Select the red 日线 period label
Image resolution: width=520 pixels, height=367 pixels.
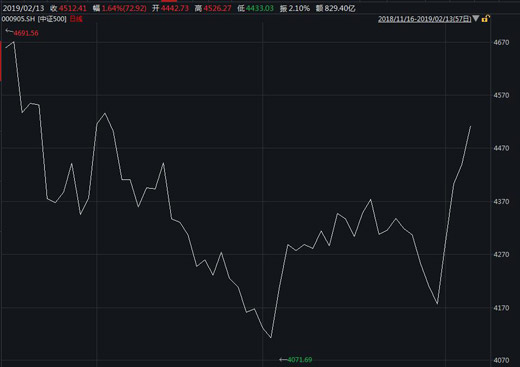tap(76, 19)
